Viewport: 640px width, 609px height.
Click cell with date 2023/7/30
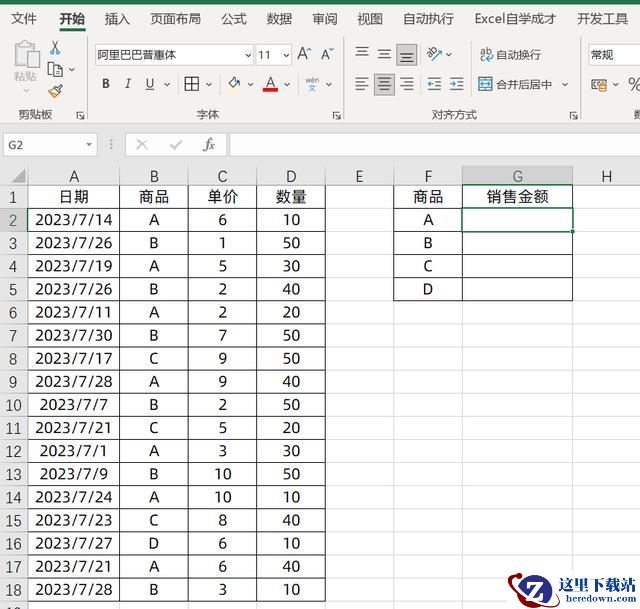click(x=73, y=336)
